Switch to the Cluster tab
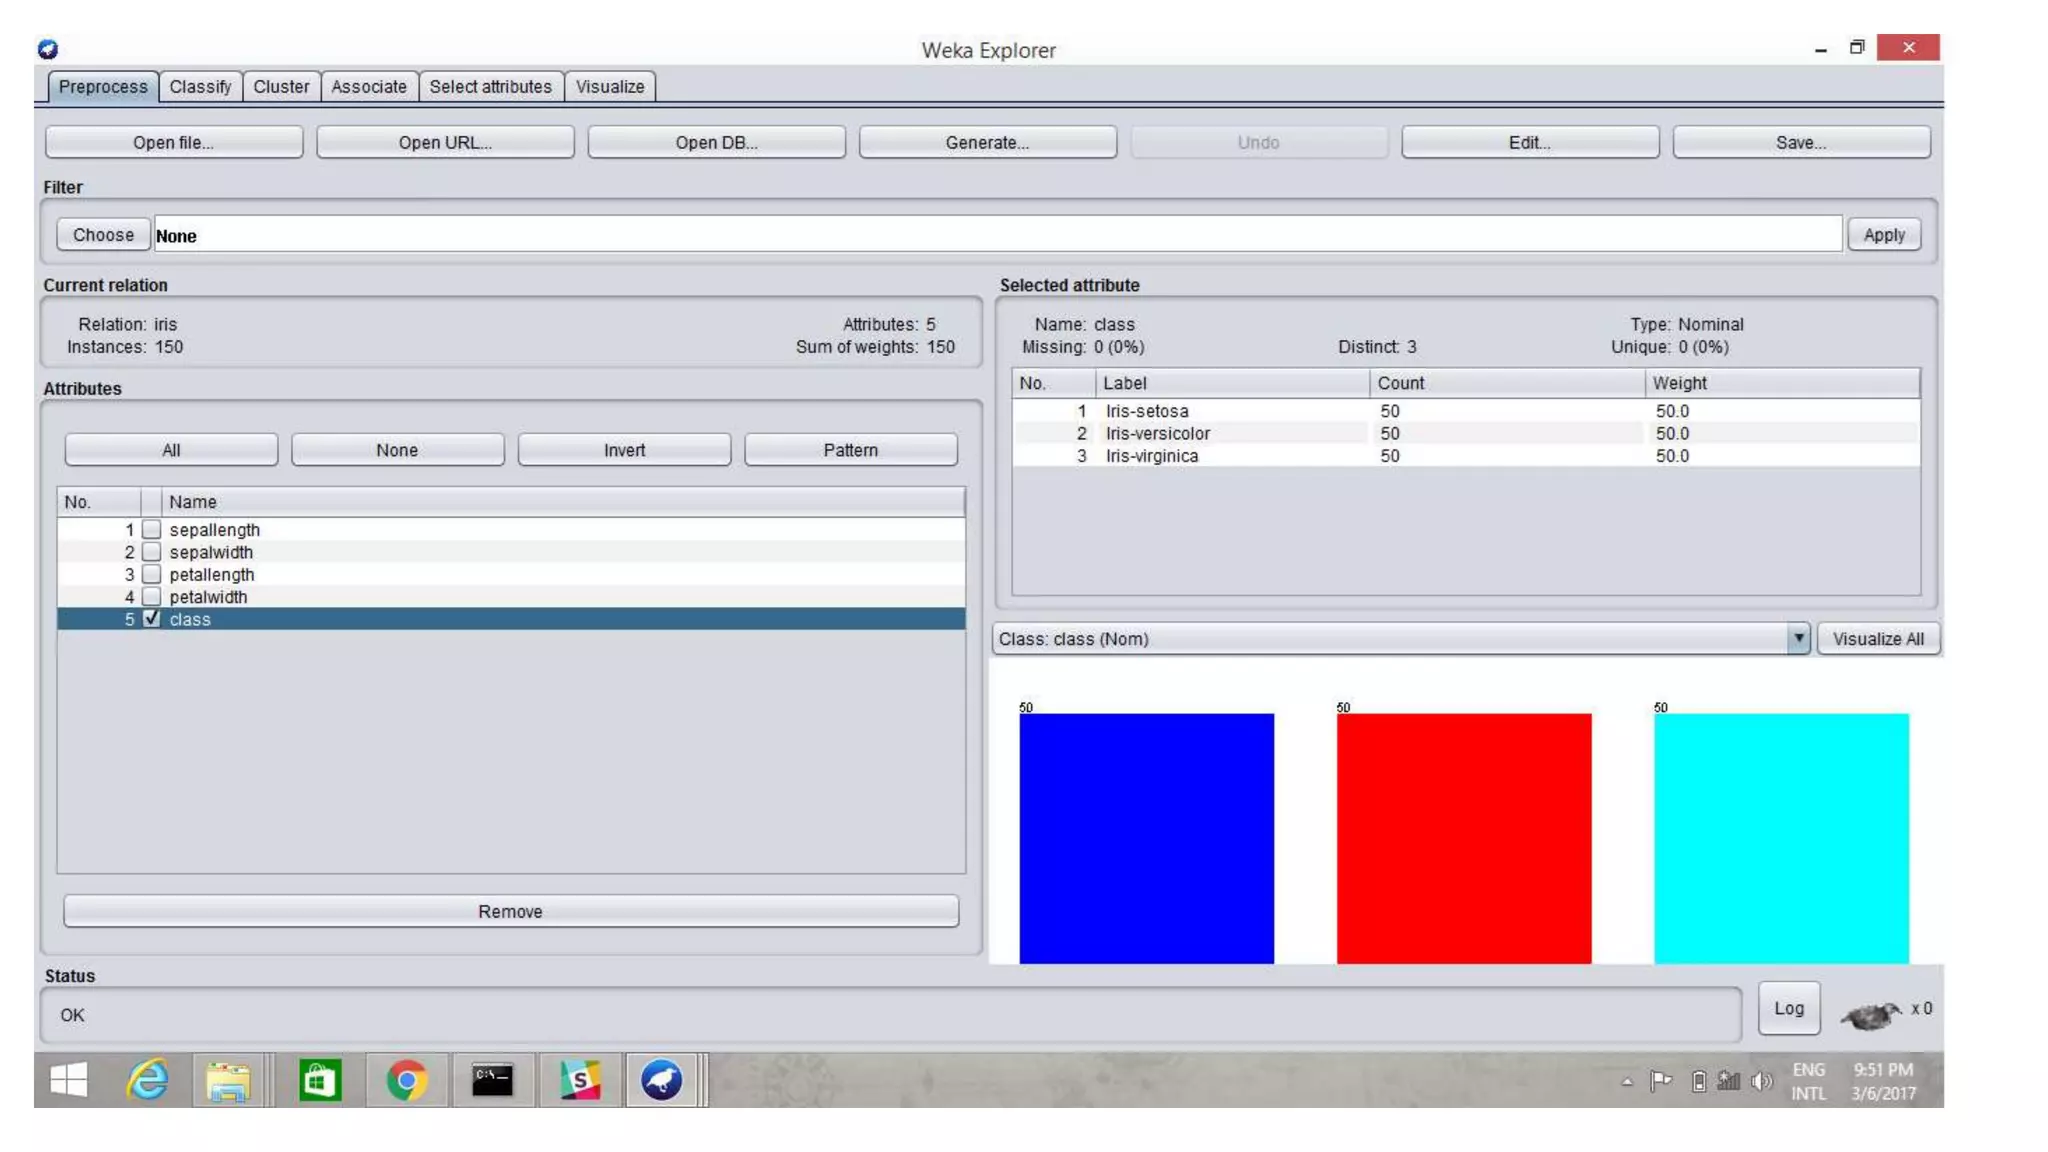2048x1152 pixels. (x=281, y=87)
